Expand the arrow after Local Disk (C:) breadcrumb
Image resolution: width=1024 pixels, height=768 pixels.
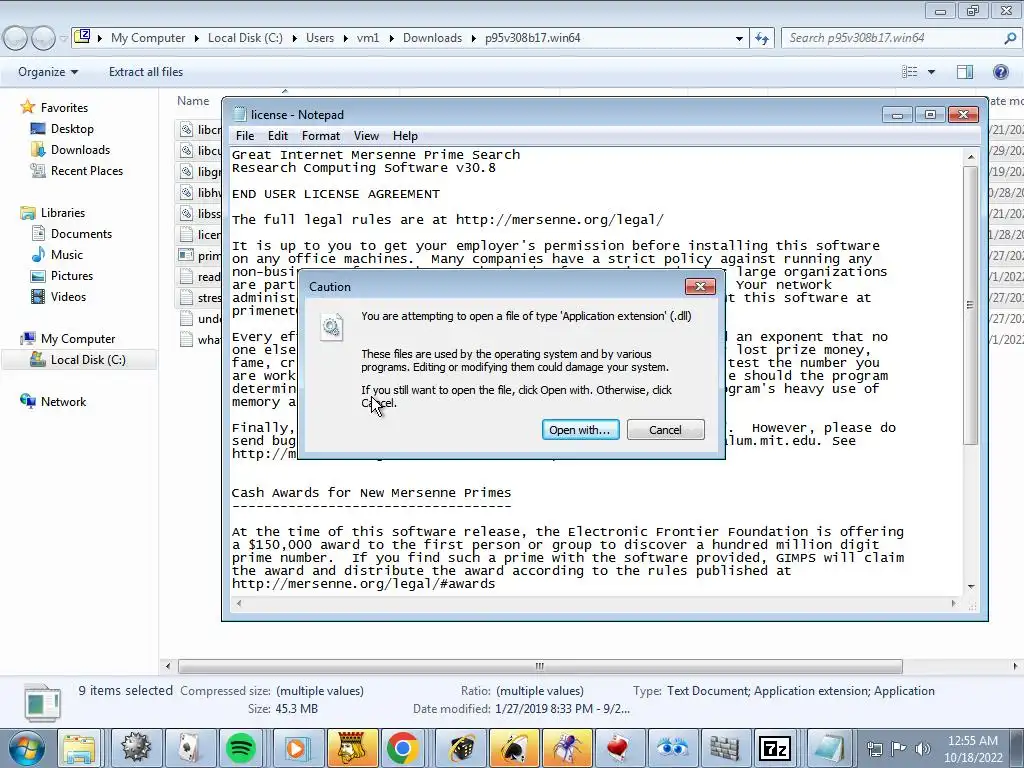[x=295, y=38]
